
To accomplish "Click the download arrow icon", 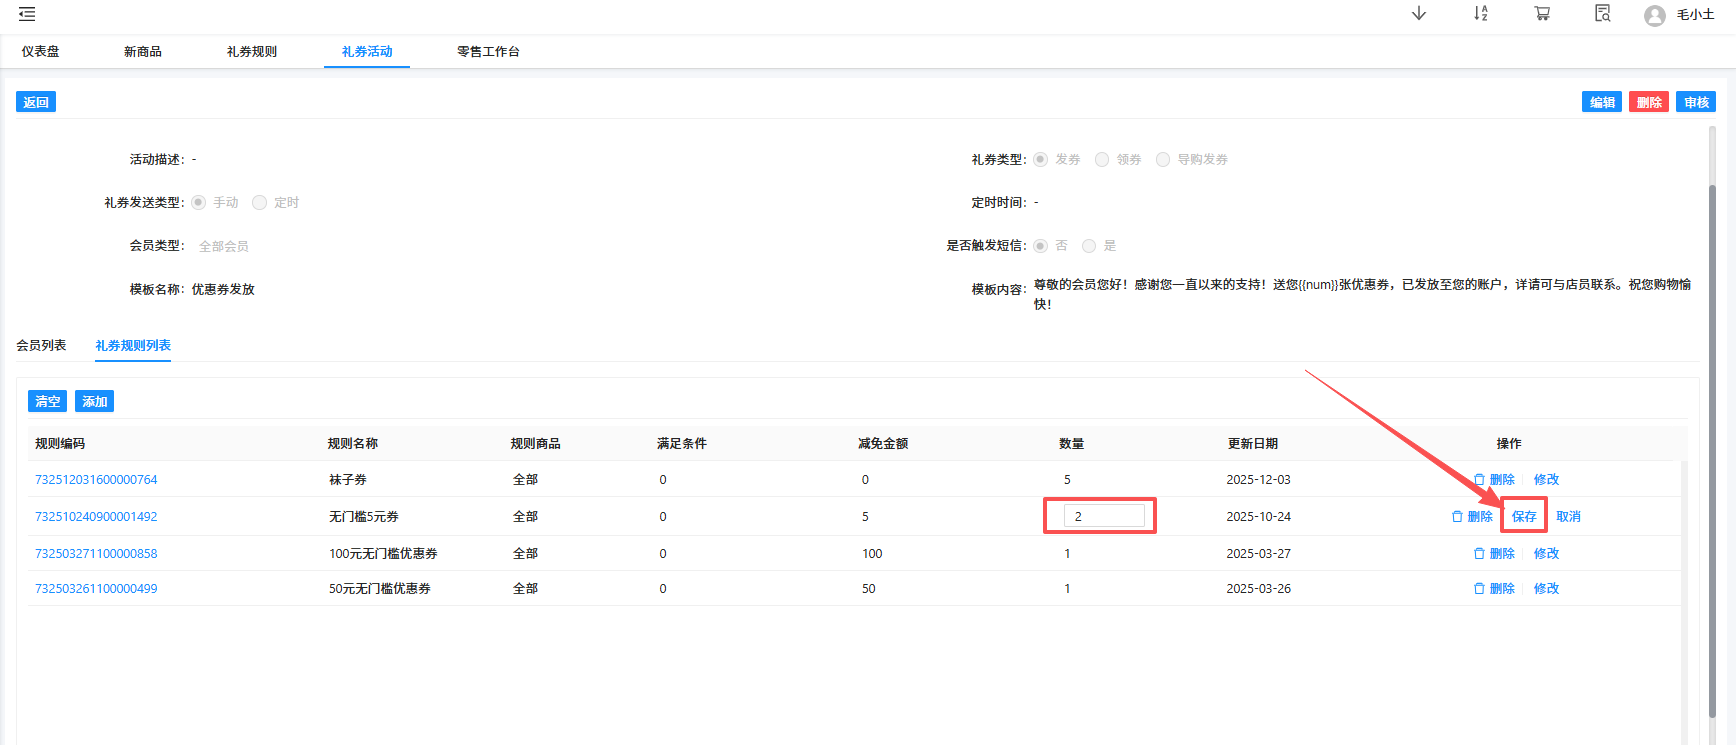I will click(x=1419, y=13).
